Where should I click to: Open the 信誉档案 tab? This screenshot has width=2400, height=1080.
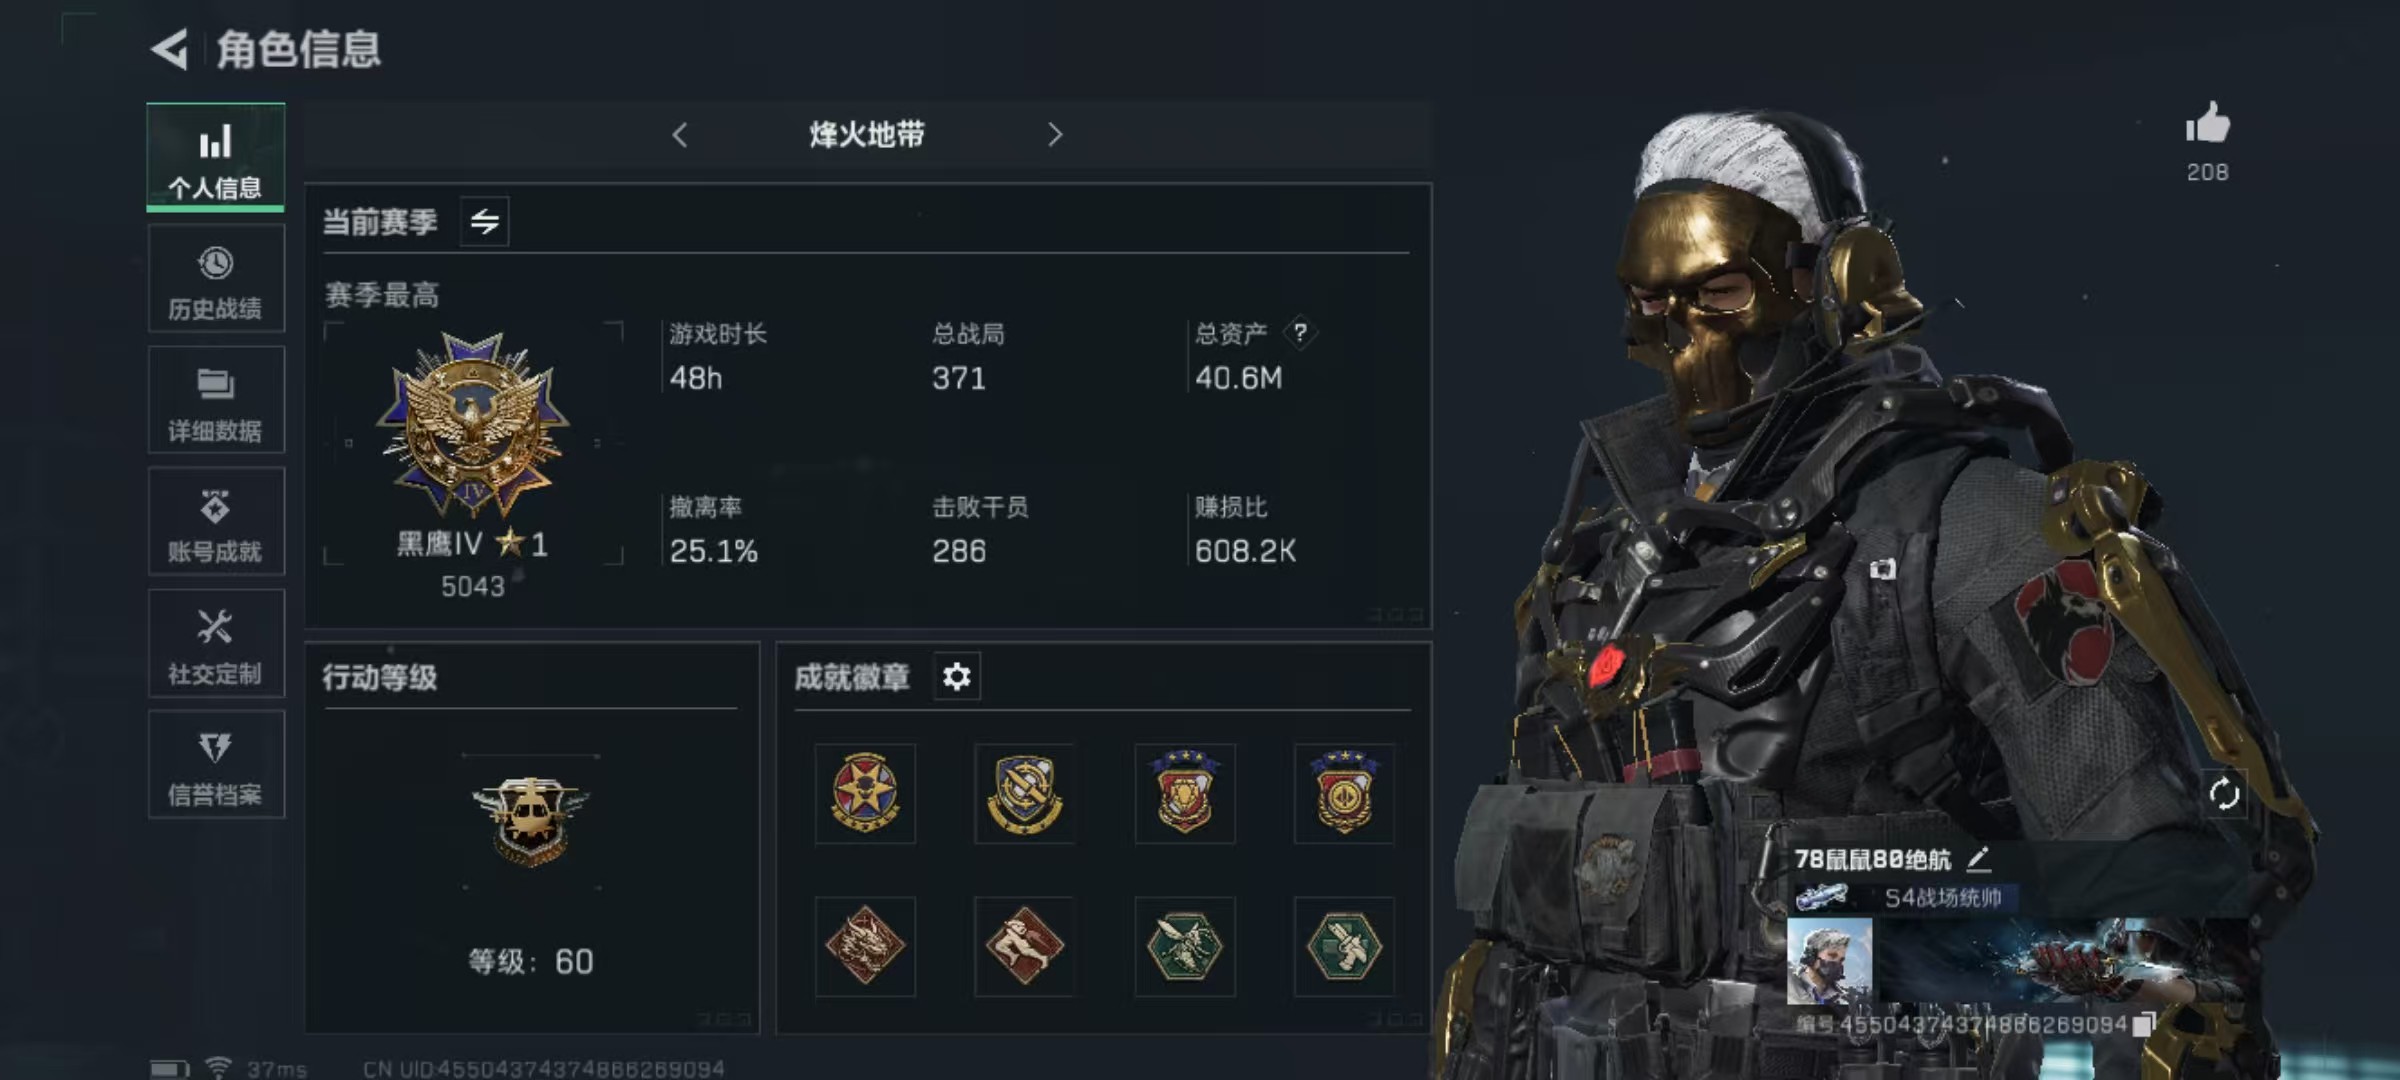(x=216, y=765)
